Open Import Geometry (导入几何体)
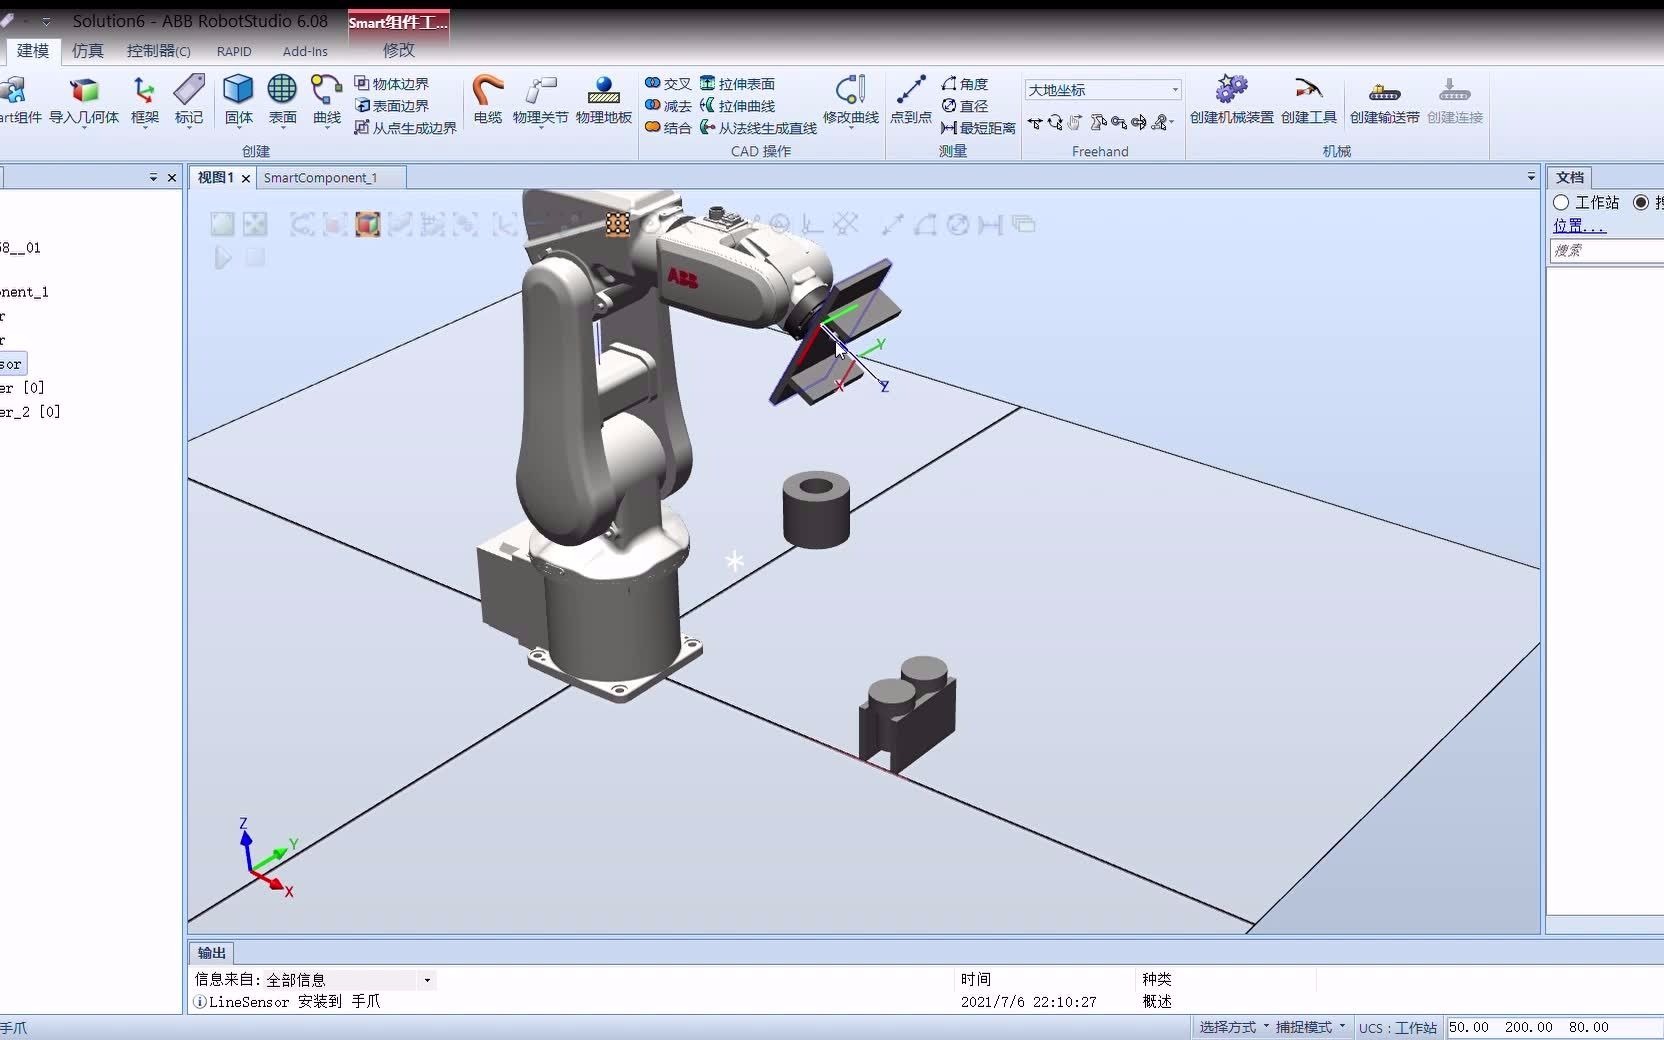The height and width of the screenshot is (1040, 1664). (x=84, y=100)
